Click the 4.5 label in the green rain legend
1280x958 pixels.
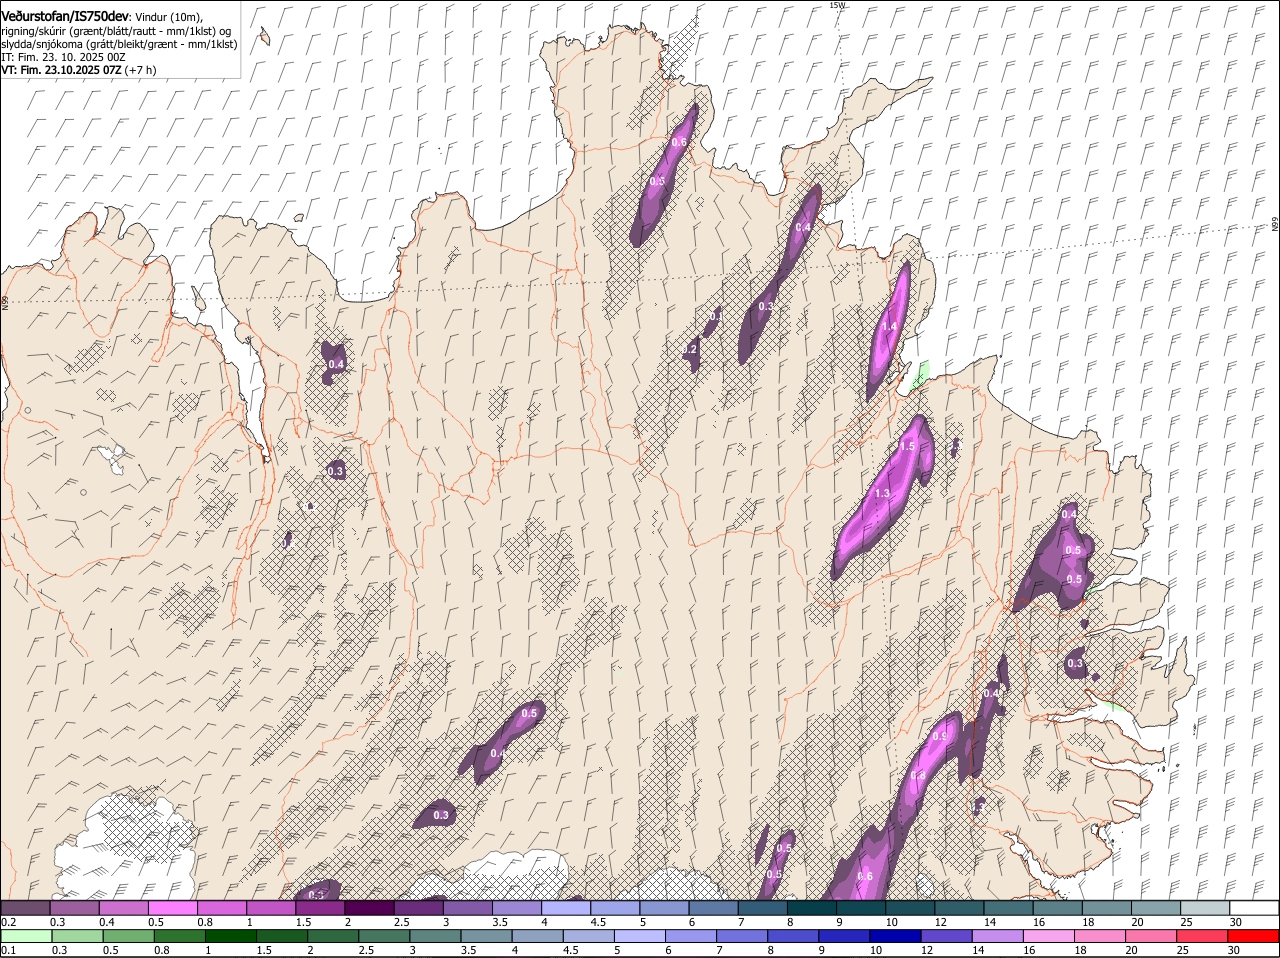coord(570,950)
